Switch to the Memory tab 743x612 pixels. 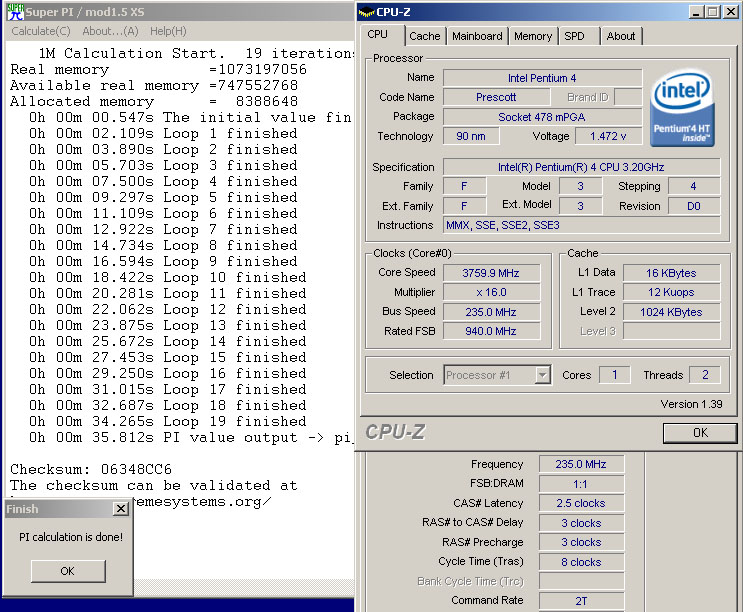point(533,36)
